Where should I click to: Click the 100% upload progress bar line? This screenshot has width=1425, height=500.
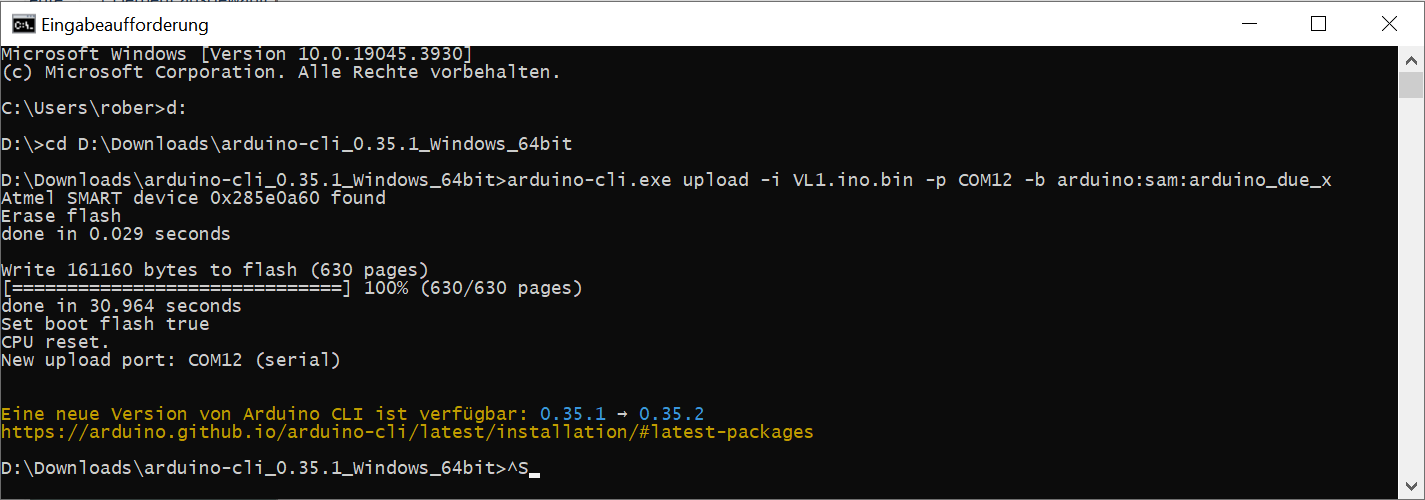point(292,288)
